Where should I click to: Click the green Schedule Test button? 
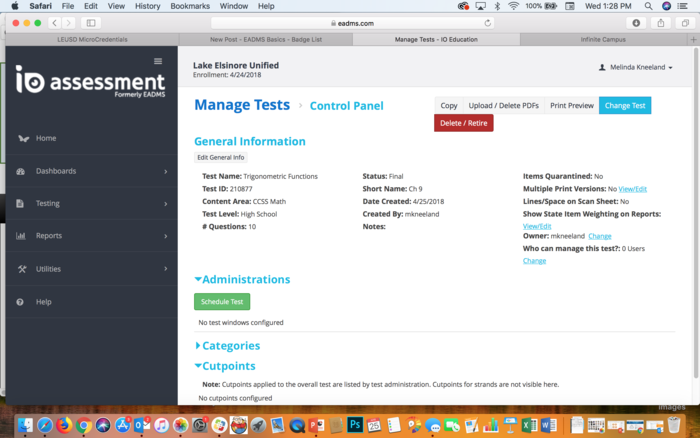pyautogui.click(x=222, y=301)
